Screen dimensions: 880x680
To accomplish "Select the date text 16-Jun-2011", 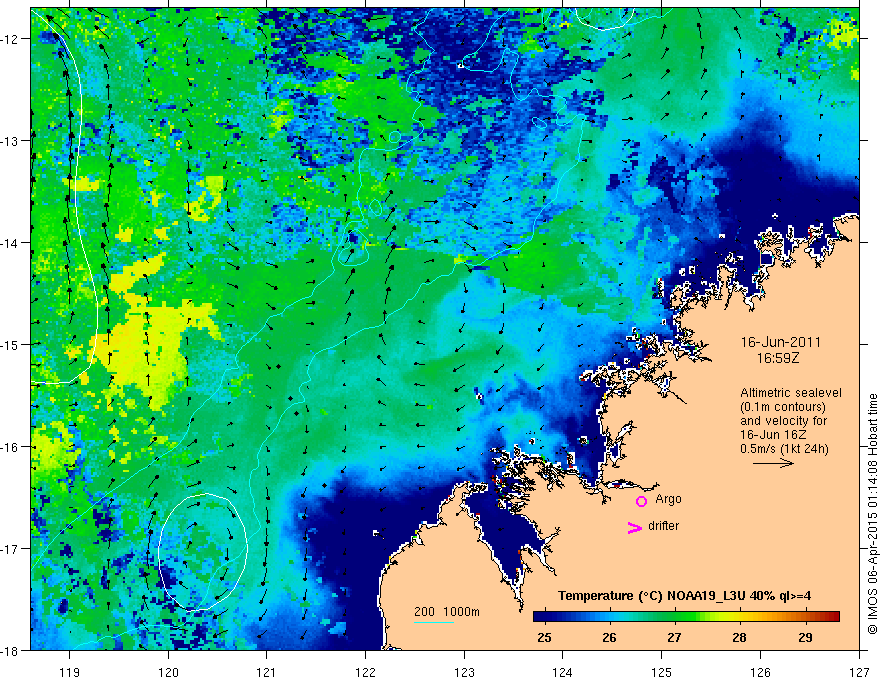I will click(x=781, y=342).
